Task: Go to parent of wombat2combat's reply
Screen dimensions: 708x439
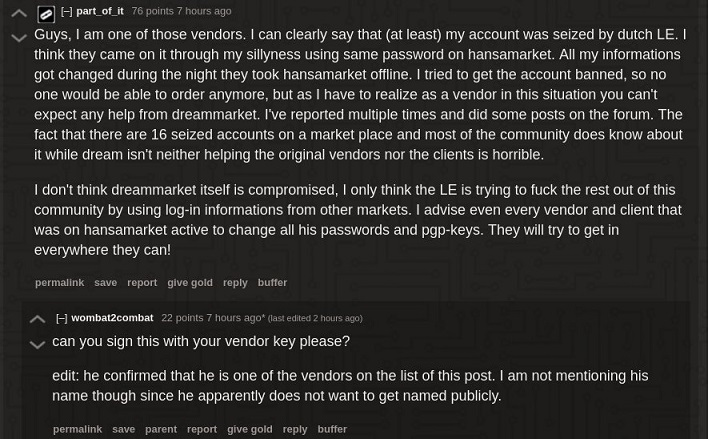Action: pos(160,429)
